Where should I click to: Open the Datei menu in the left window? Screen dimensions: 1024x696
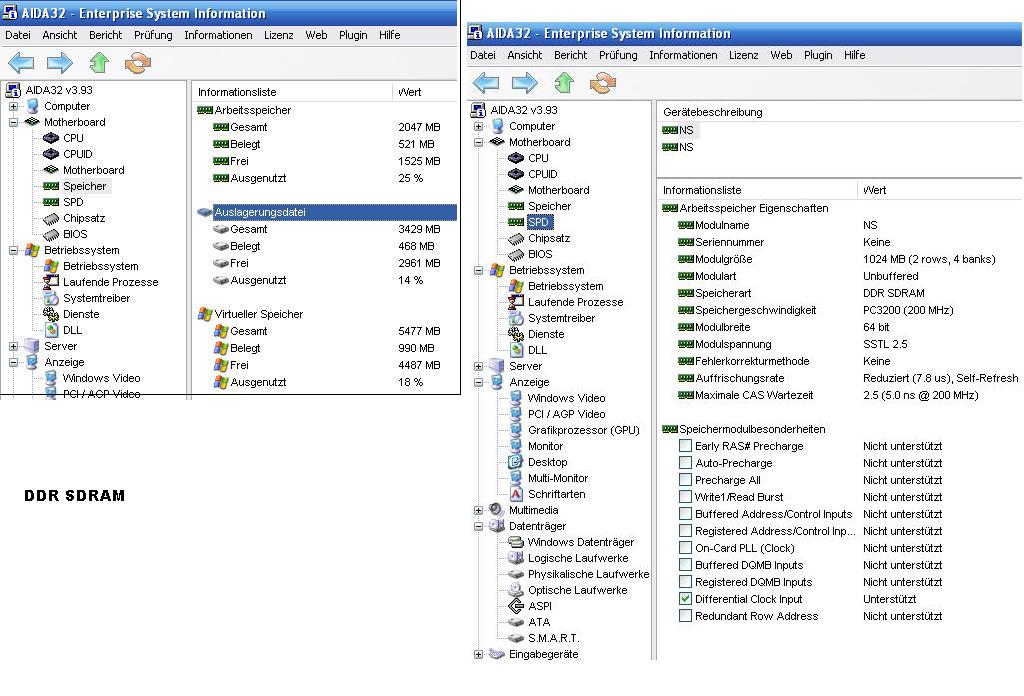click(x=18, y=35)
